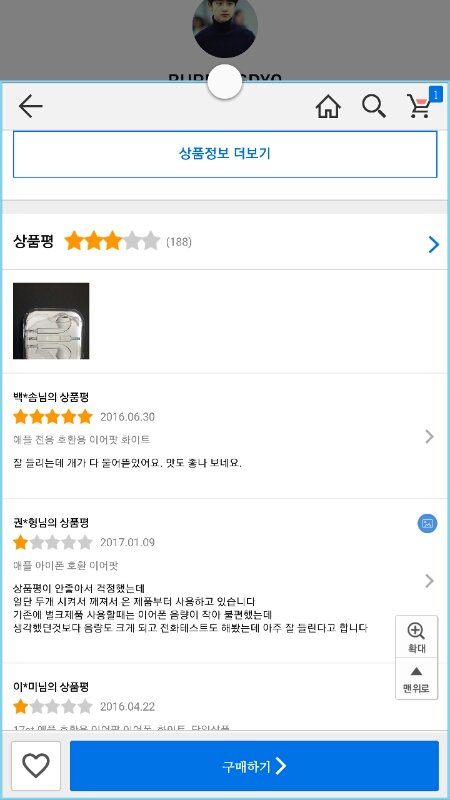
Task: Click 상품정보 더보기 button
Action: (225, 154)
